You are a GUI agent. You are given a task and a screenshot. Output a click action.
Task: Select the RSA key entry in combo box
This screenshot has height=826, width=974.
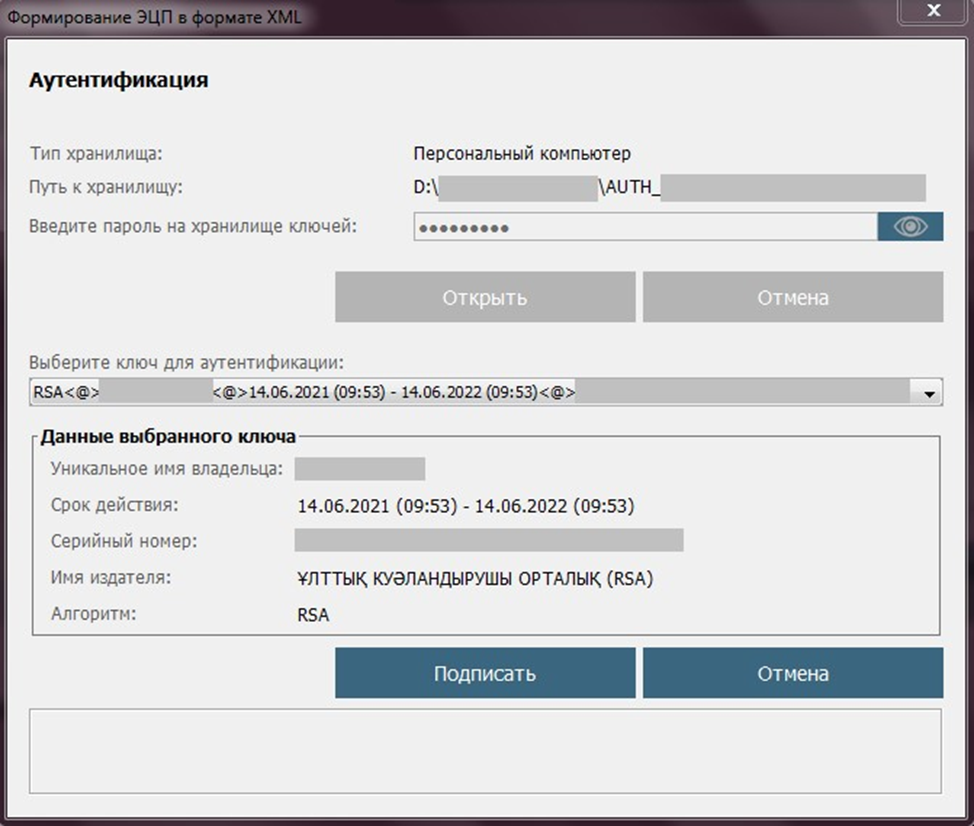tap(470, 393)
